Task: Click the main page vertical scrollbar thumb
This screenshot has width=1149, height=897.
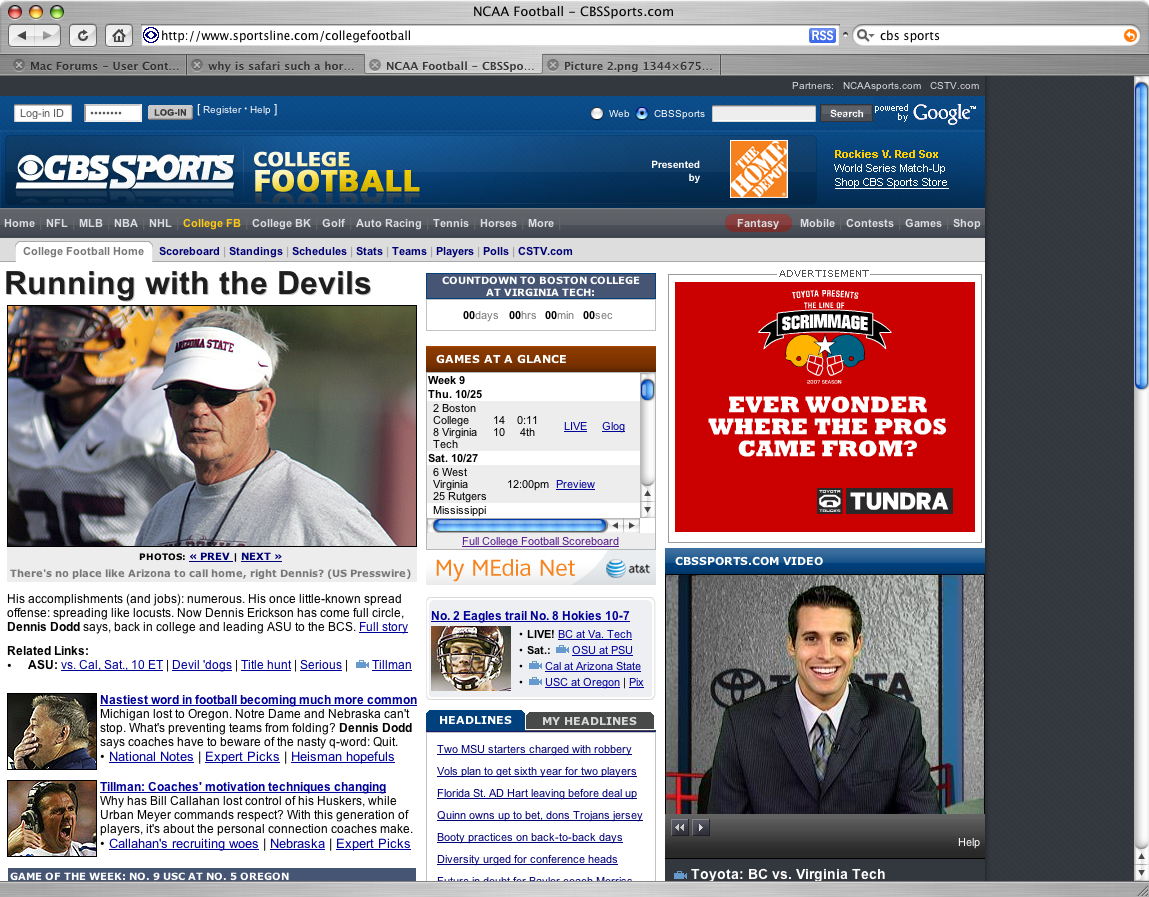Action: pos(1141,235)
